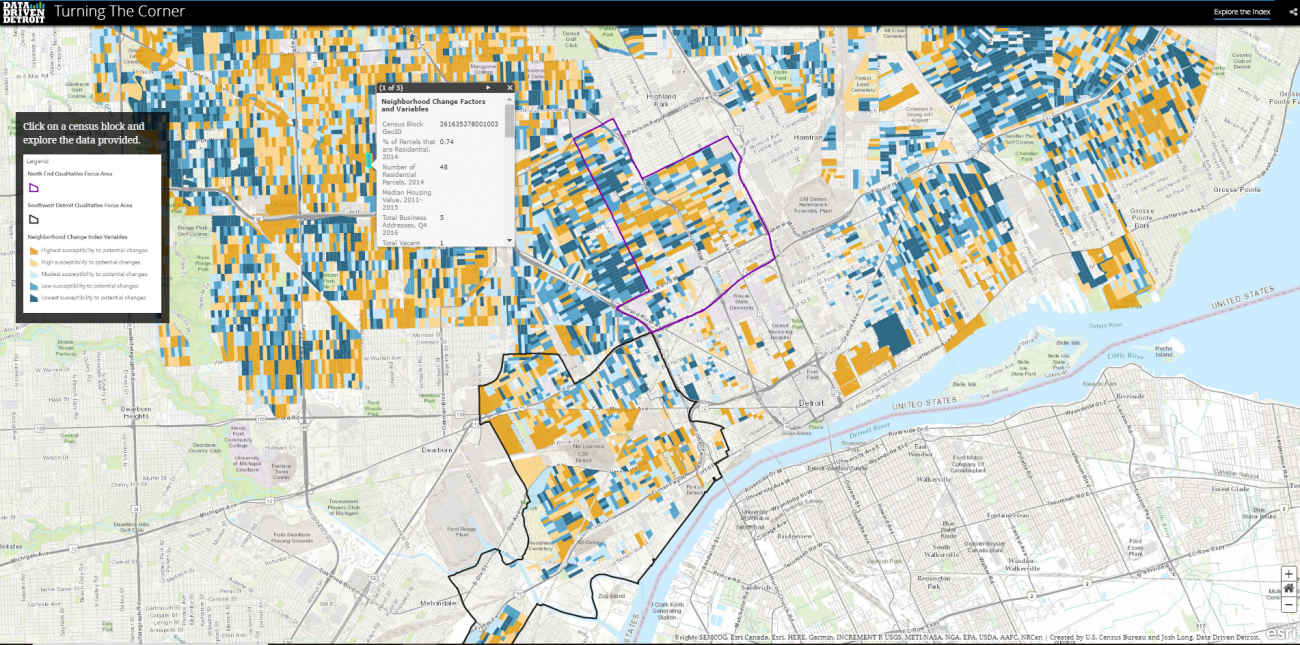Click popup scrollbar up arrow
The image size is (1300, 645).
coord(511,98)
